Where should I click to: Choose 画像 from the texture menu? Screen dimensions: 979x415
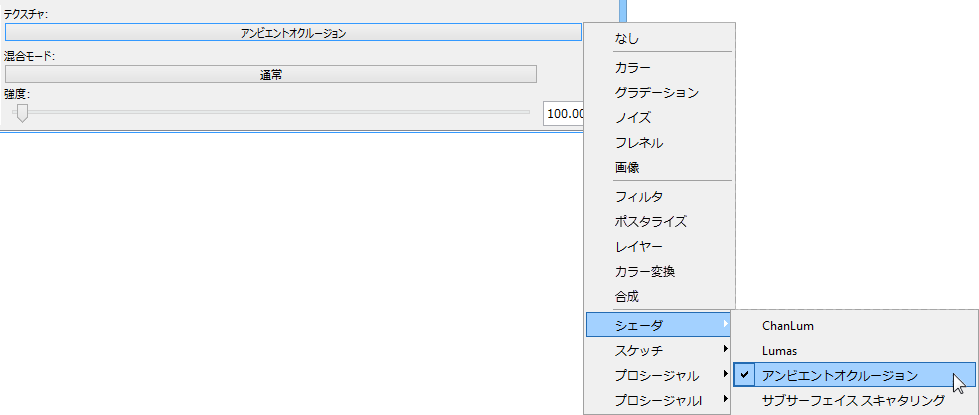(x=659, y=168)
